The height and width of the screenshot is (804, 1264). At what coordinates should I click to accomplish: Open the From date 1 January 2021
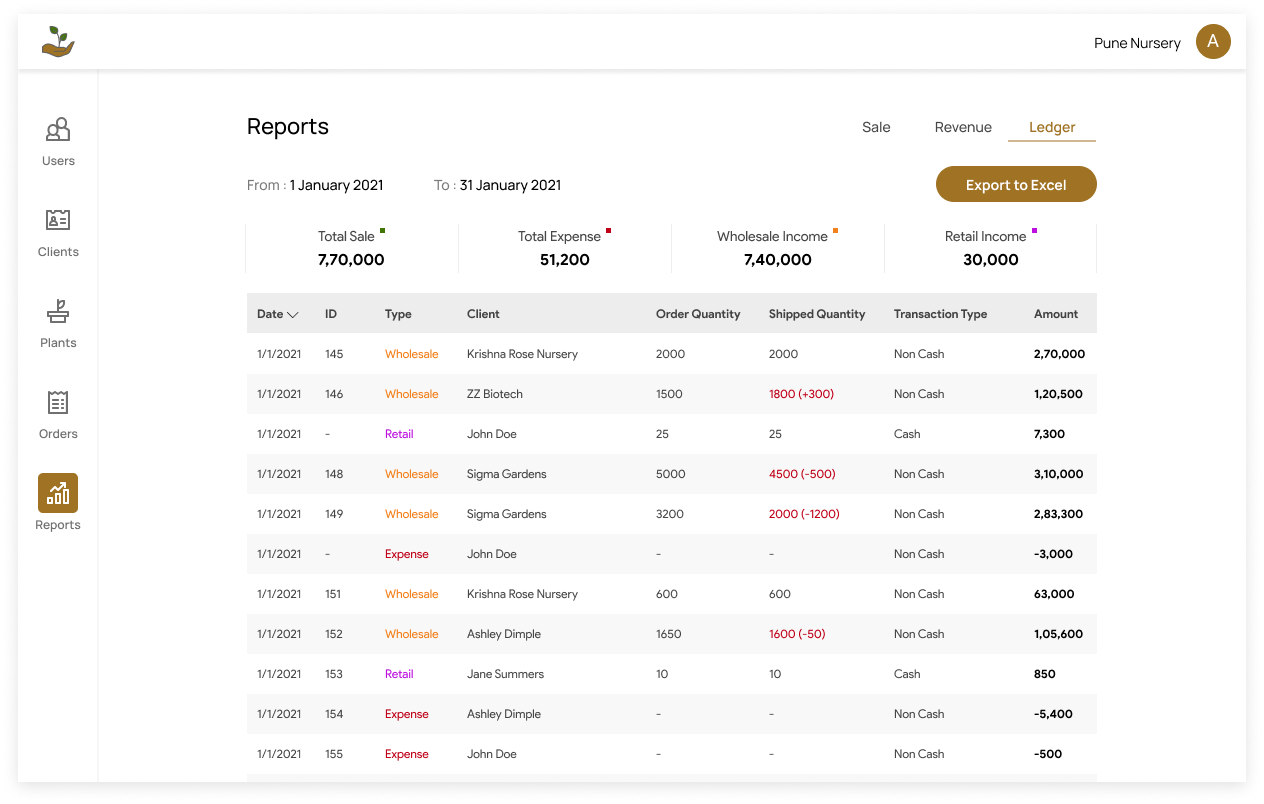point(336,185)
